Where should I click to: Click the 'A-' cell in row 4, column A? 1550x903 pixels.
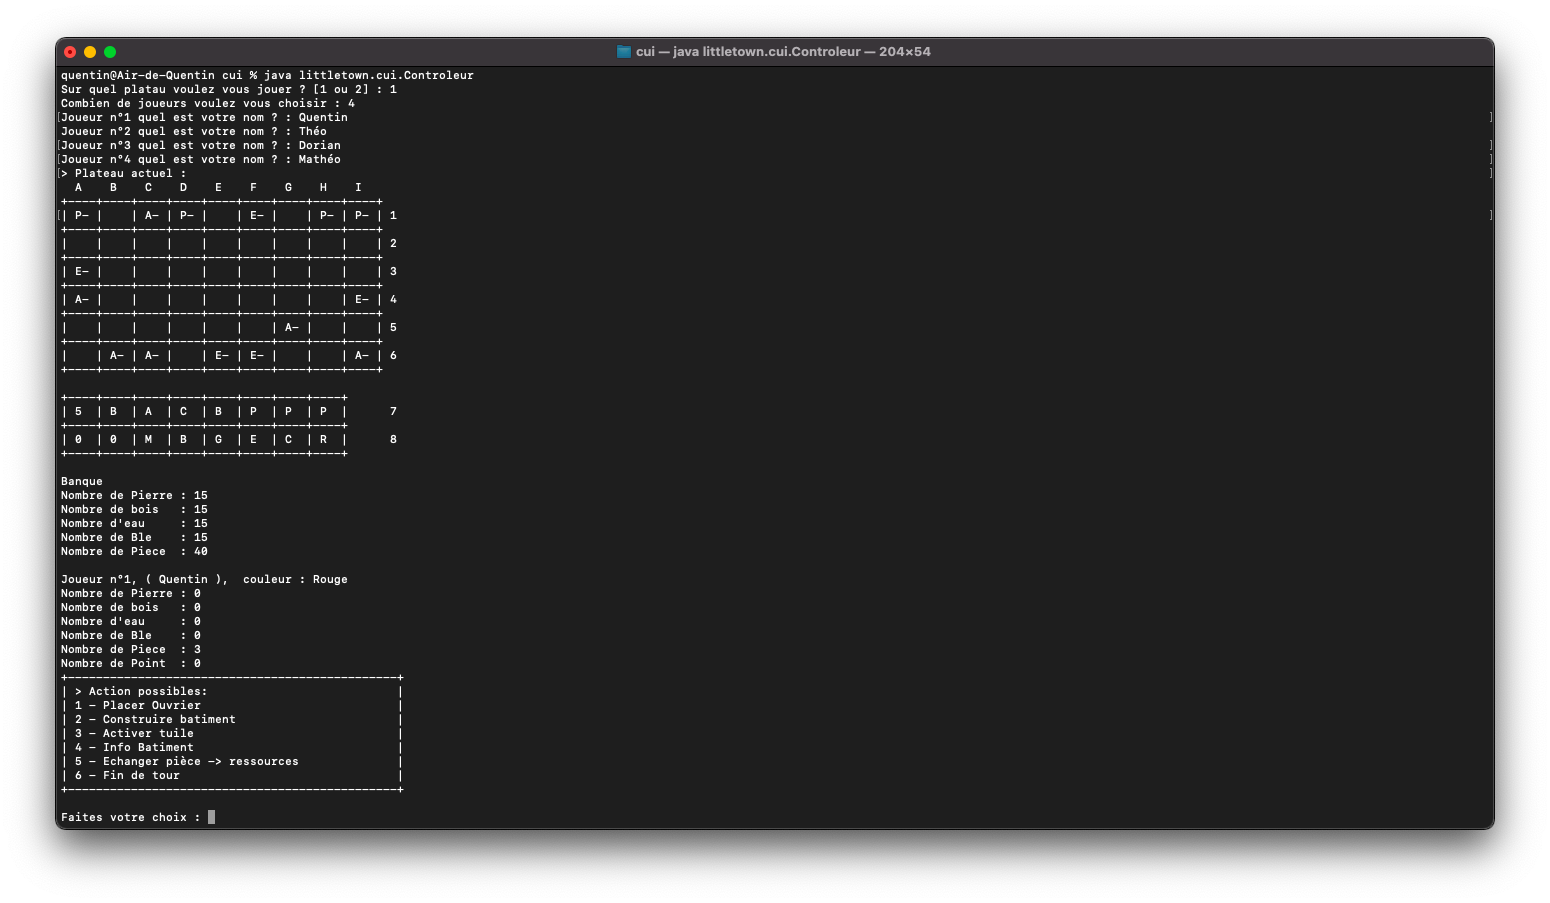[82, 299]
